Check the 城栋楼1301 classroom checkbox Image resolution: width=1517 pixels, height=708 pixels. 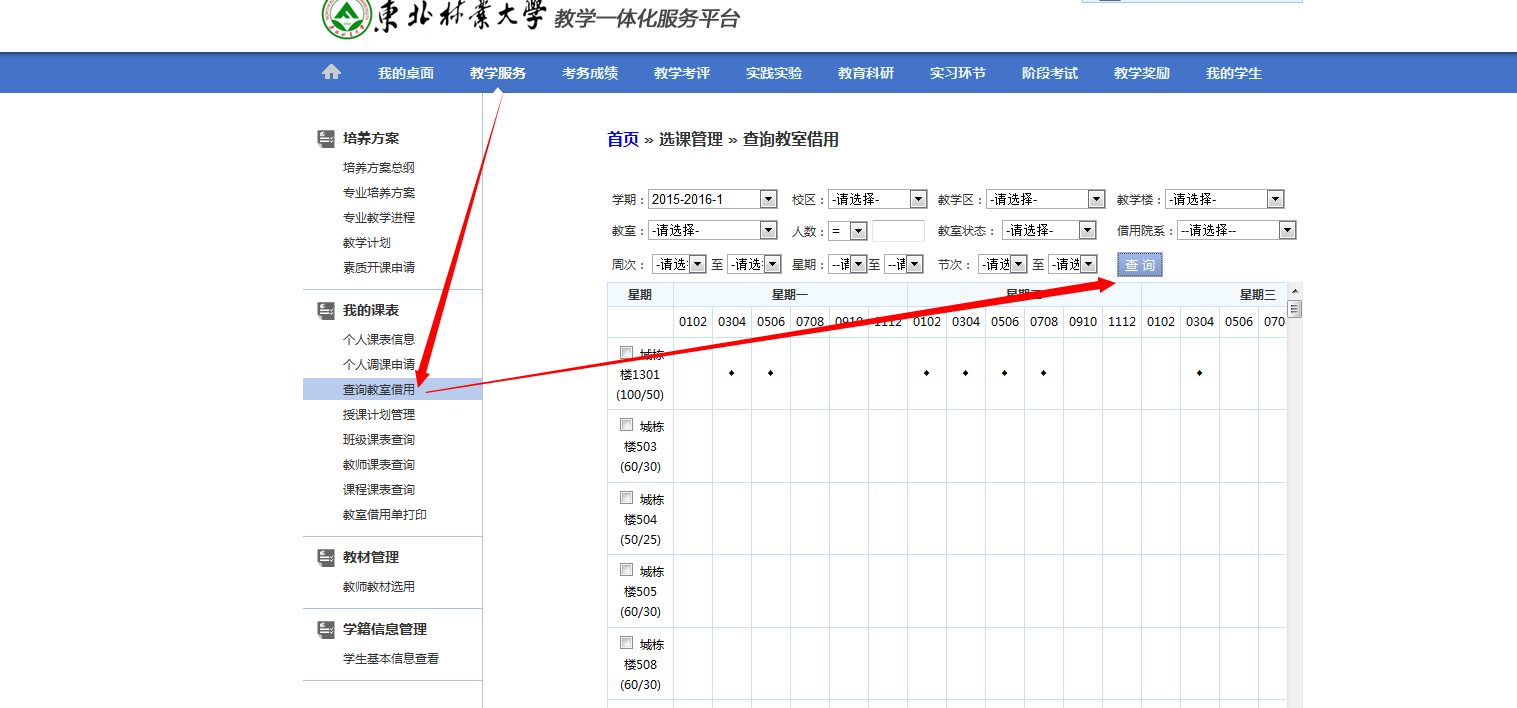click(627, 352)
